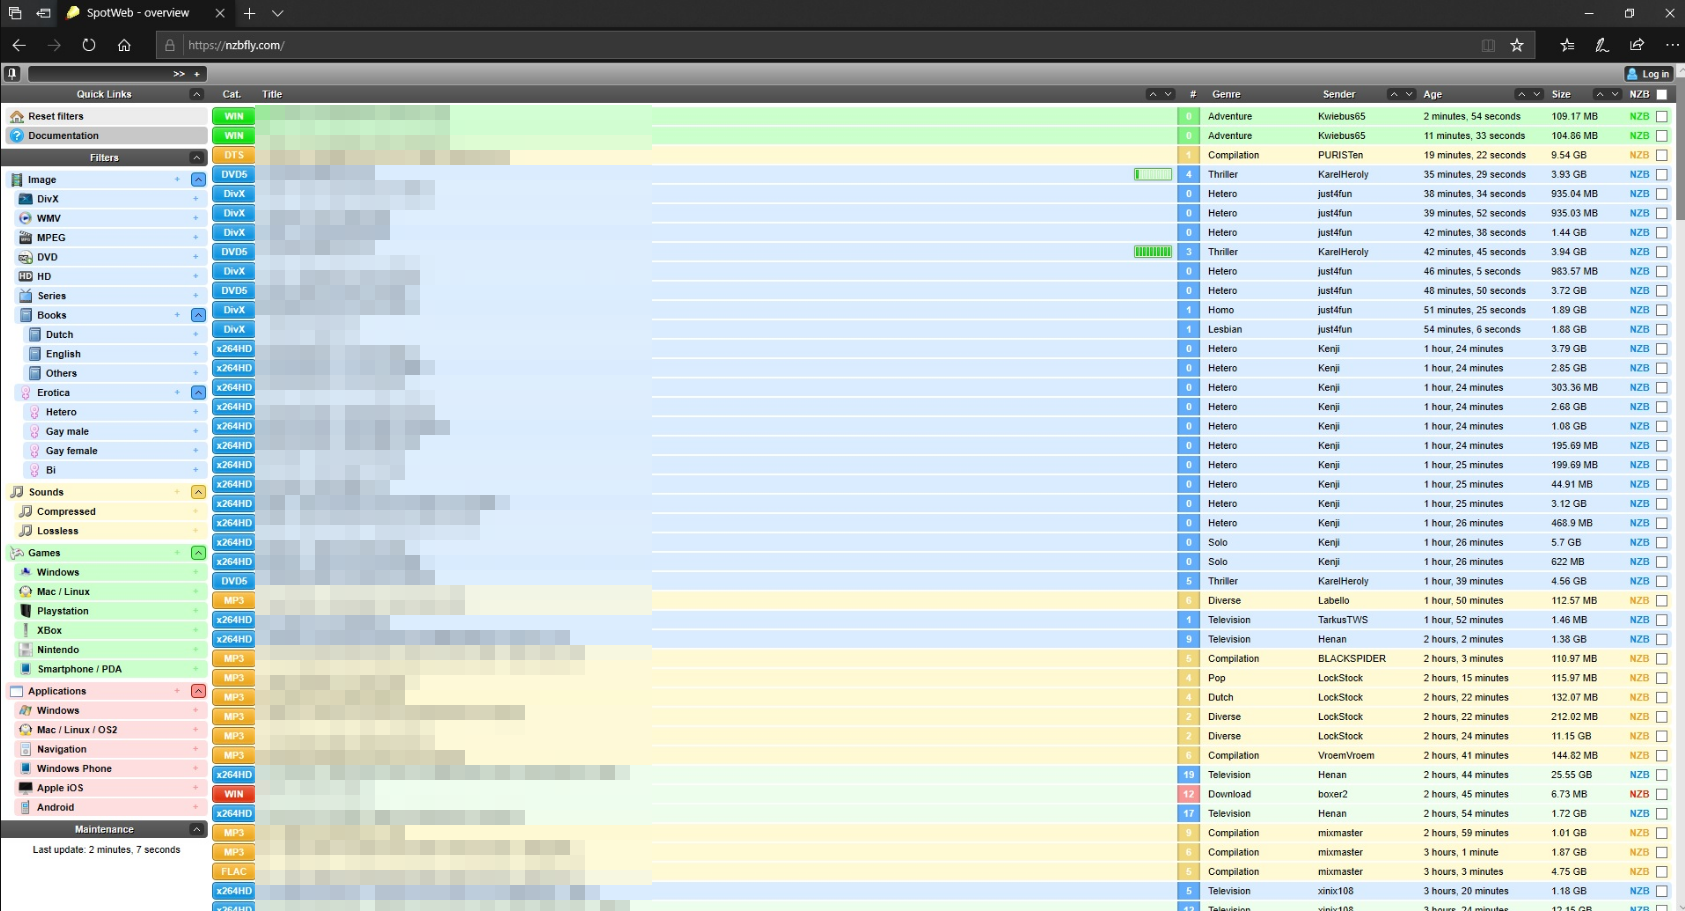Click the Documentation question mark icon
The image size is (1685, 911).
[x=17, y=136]
